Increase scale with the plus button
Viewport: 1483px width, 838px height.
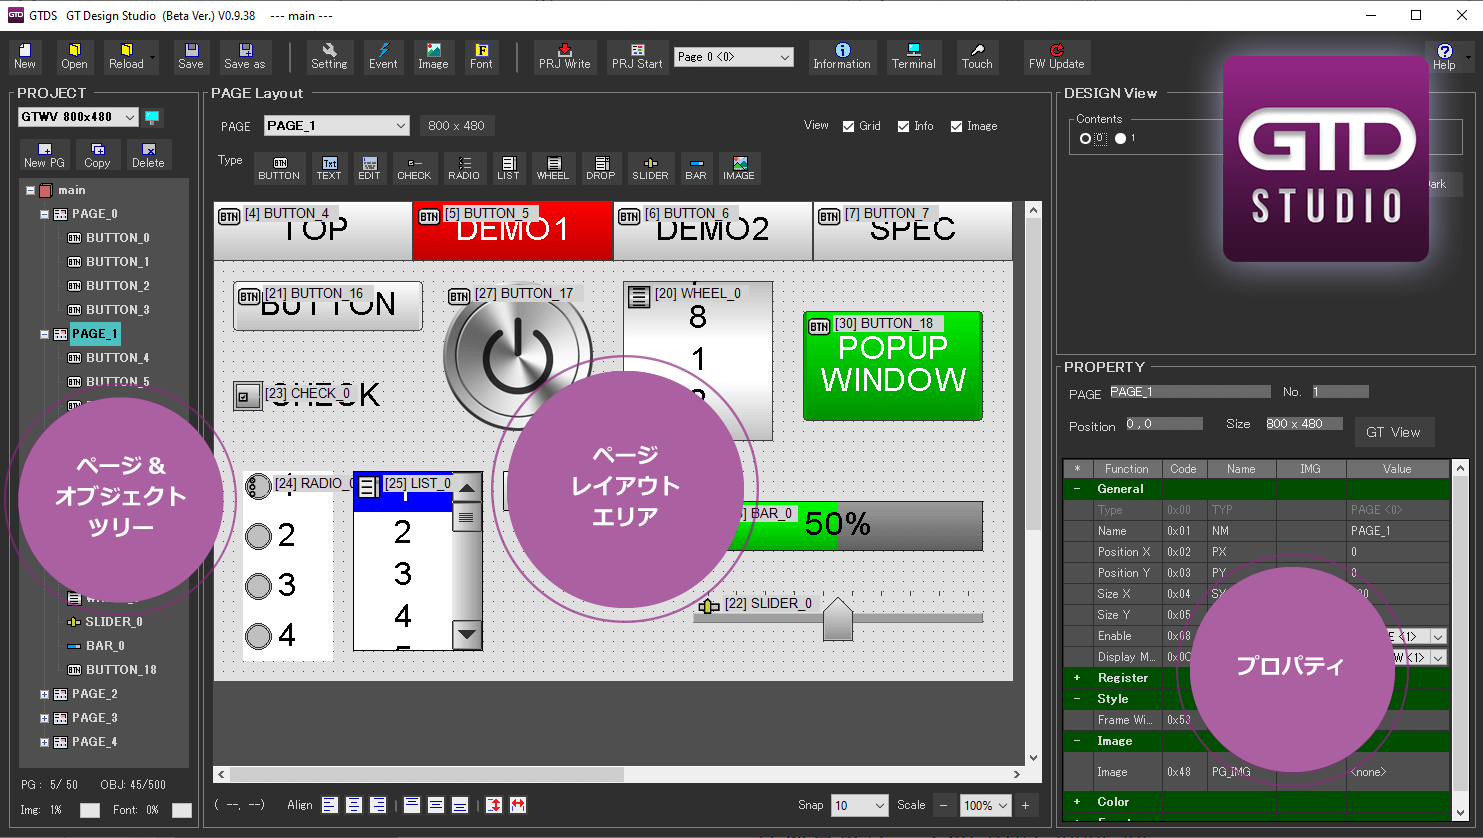pos(1025,805)
